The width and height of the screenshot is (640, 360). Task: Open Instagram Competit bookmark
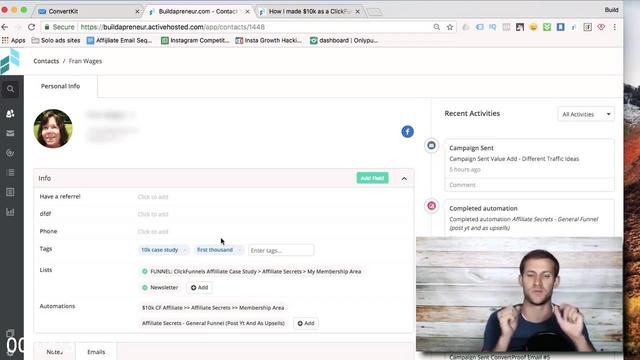click(x=195, y=40)
